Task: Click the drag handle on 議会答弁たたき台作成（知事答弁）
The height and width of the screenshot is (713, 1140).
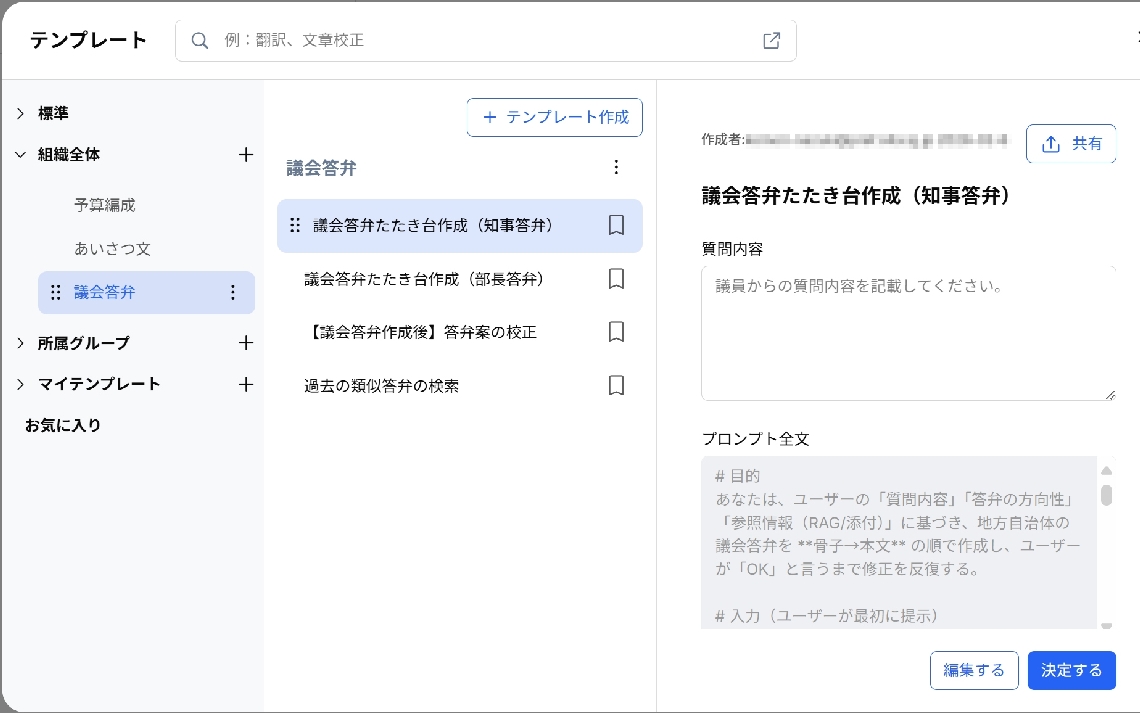Action: pos(295,226)
